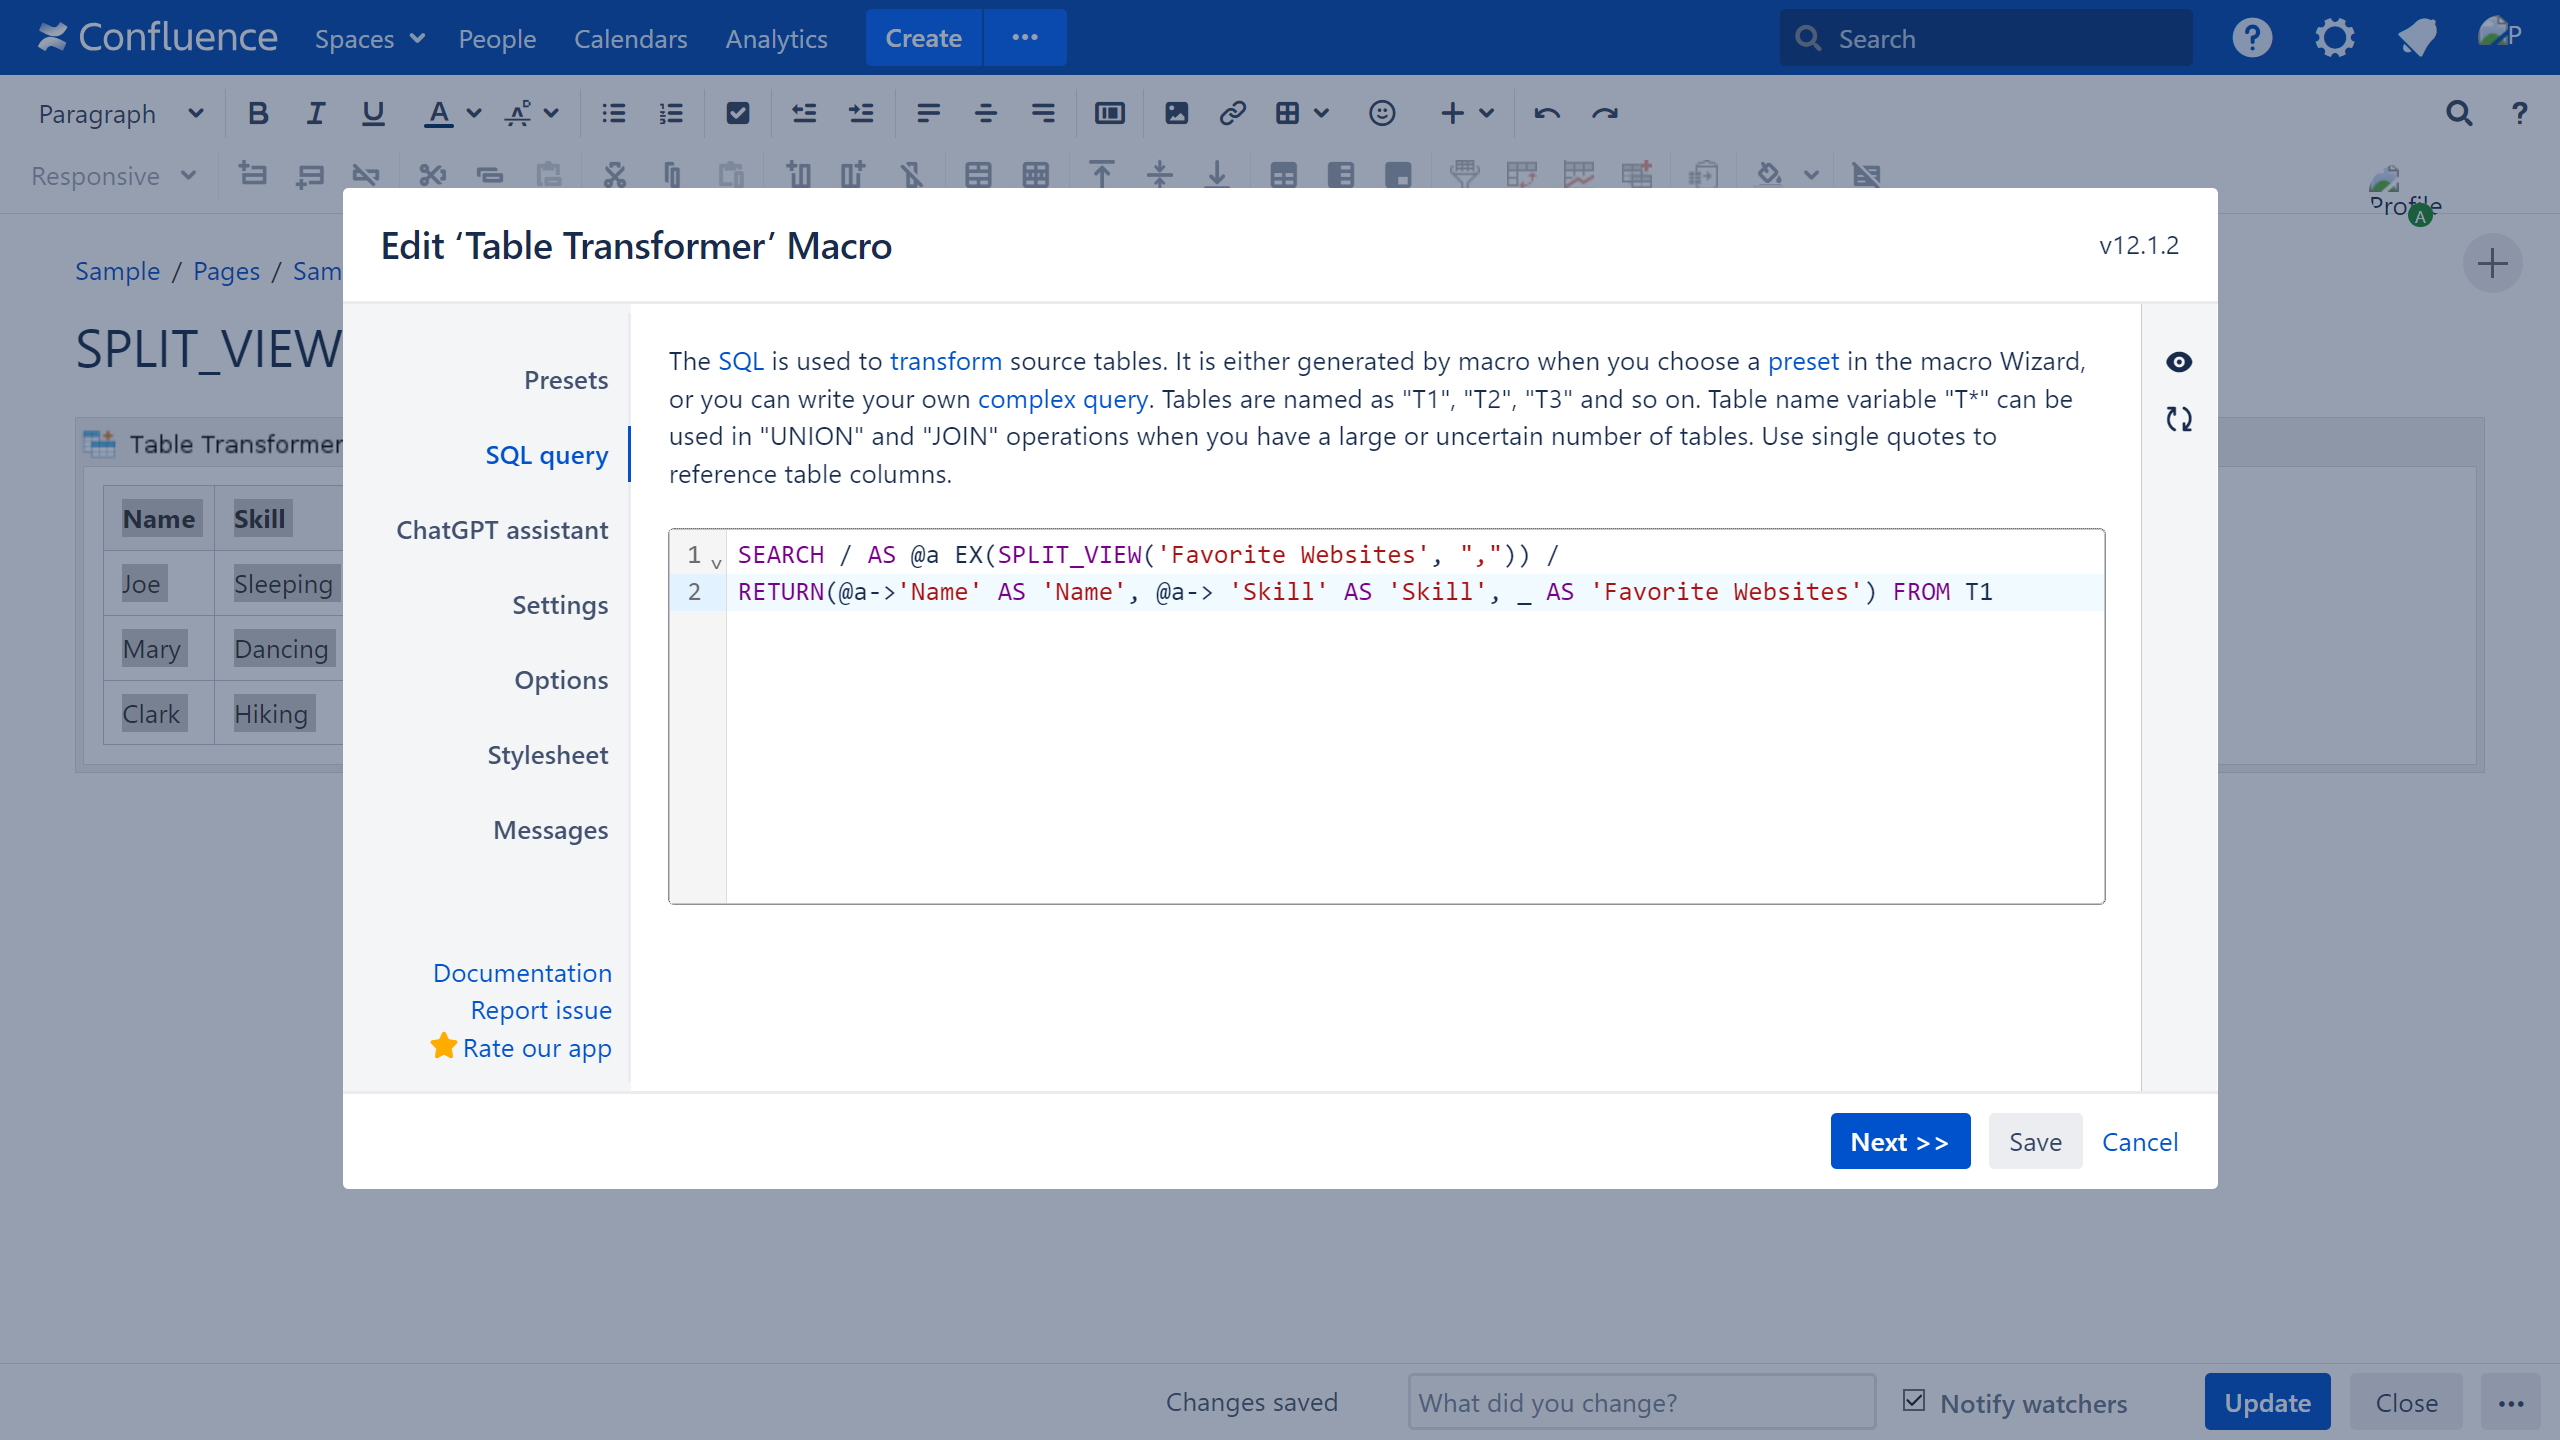2560x1440 pixels.
Task: Toggle the Notify watchers checkbox
Action: (1914, 1401)
